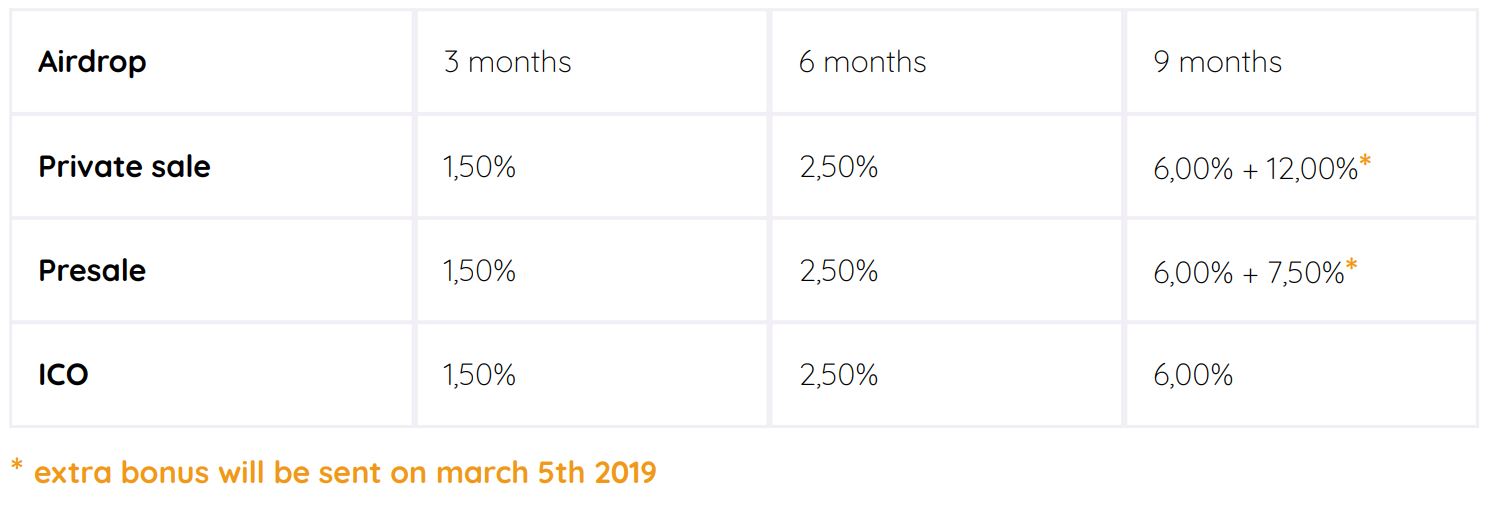Screen dimensions: 1497x511
Task: Click ICO 9 months value 6,00%
Action: pos(1193,375)
